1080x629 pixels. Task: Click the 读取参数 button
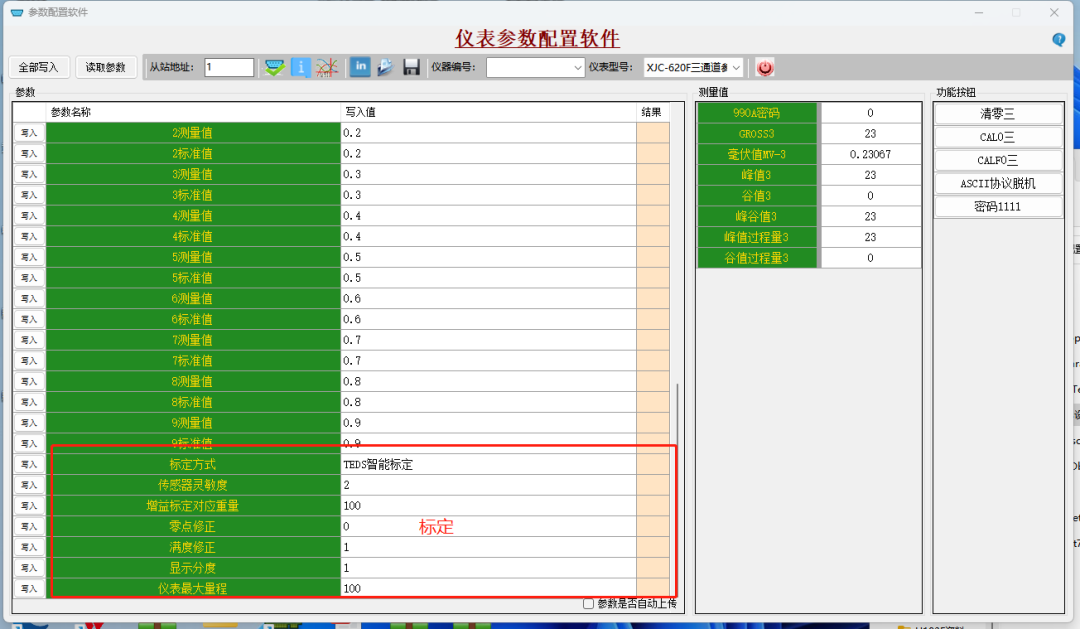tap(105, 68)
